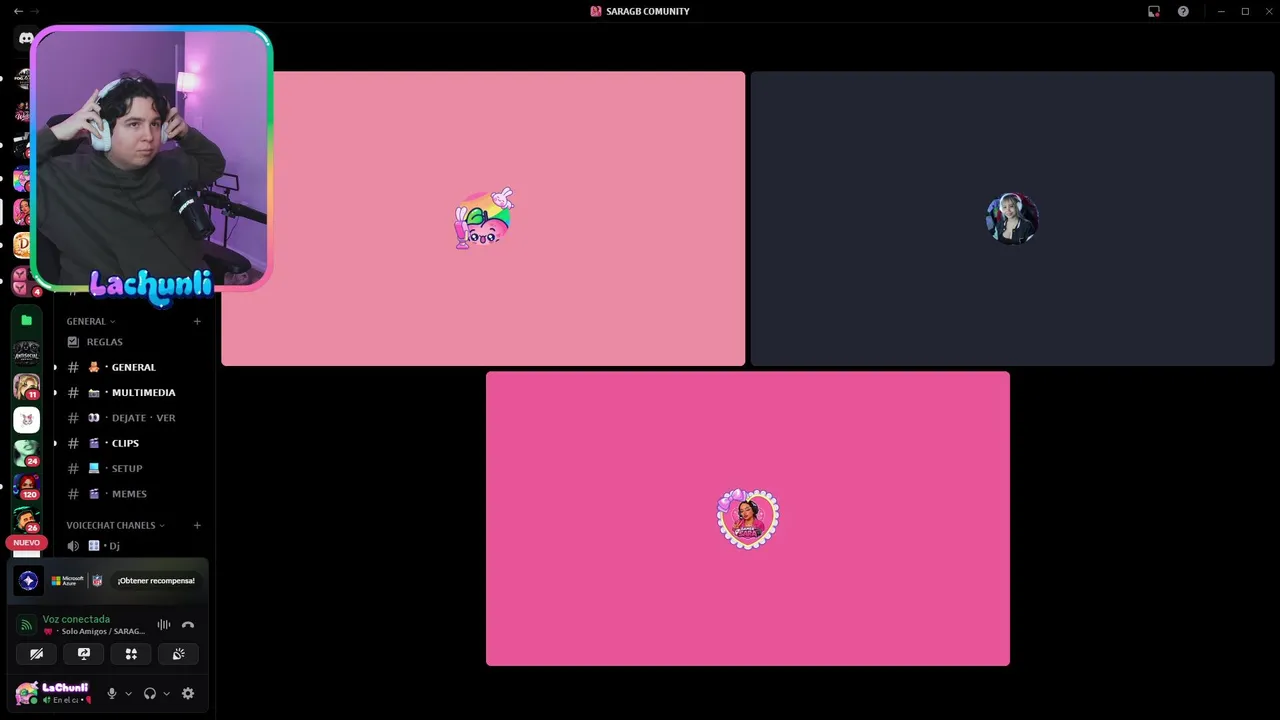Go forward with the arrow
This screenshot has width=1280, height=720.
[35, 11]
